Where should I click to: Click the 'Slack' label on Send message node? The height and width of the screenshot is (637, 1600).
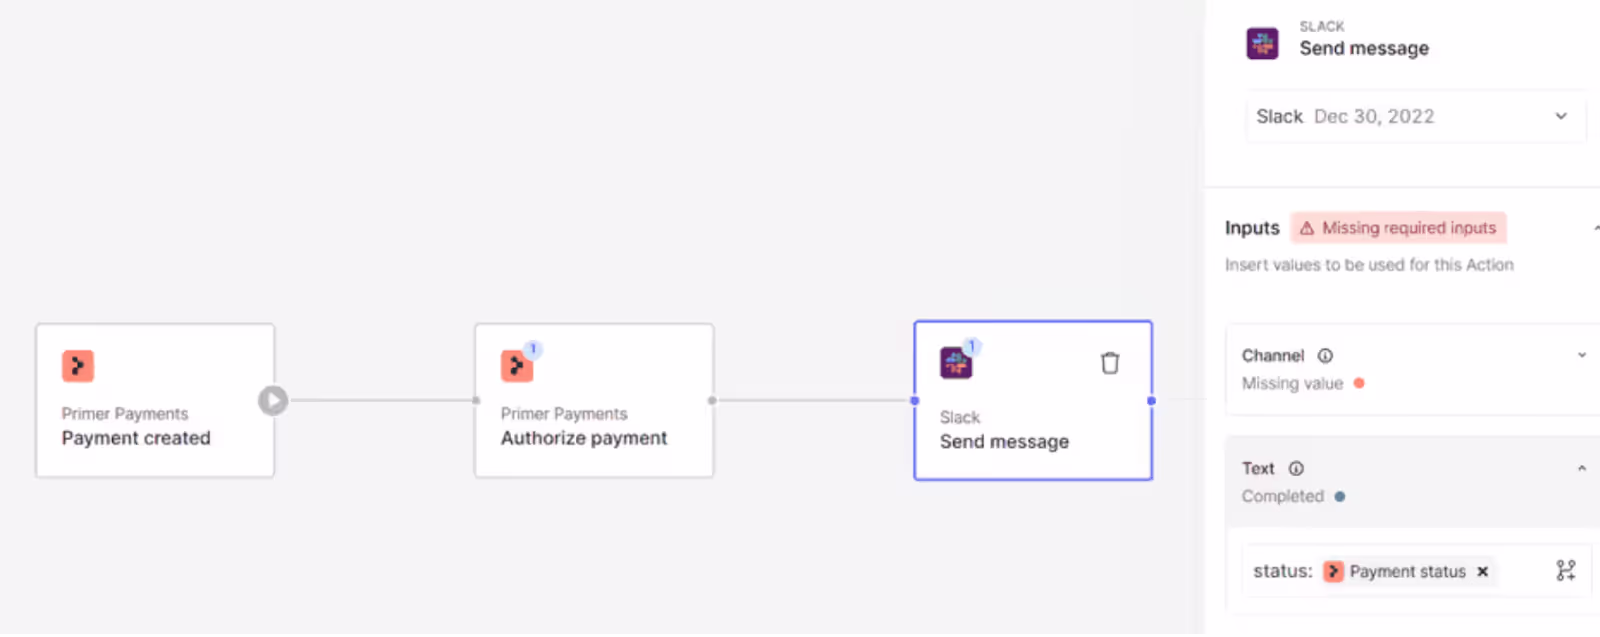(960, 418)
